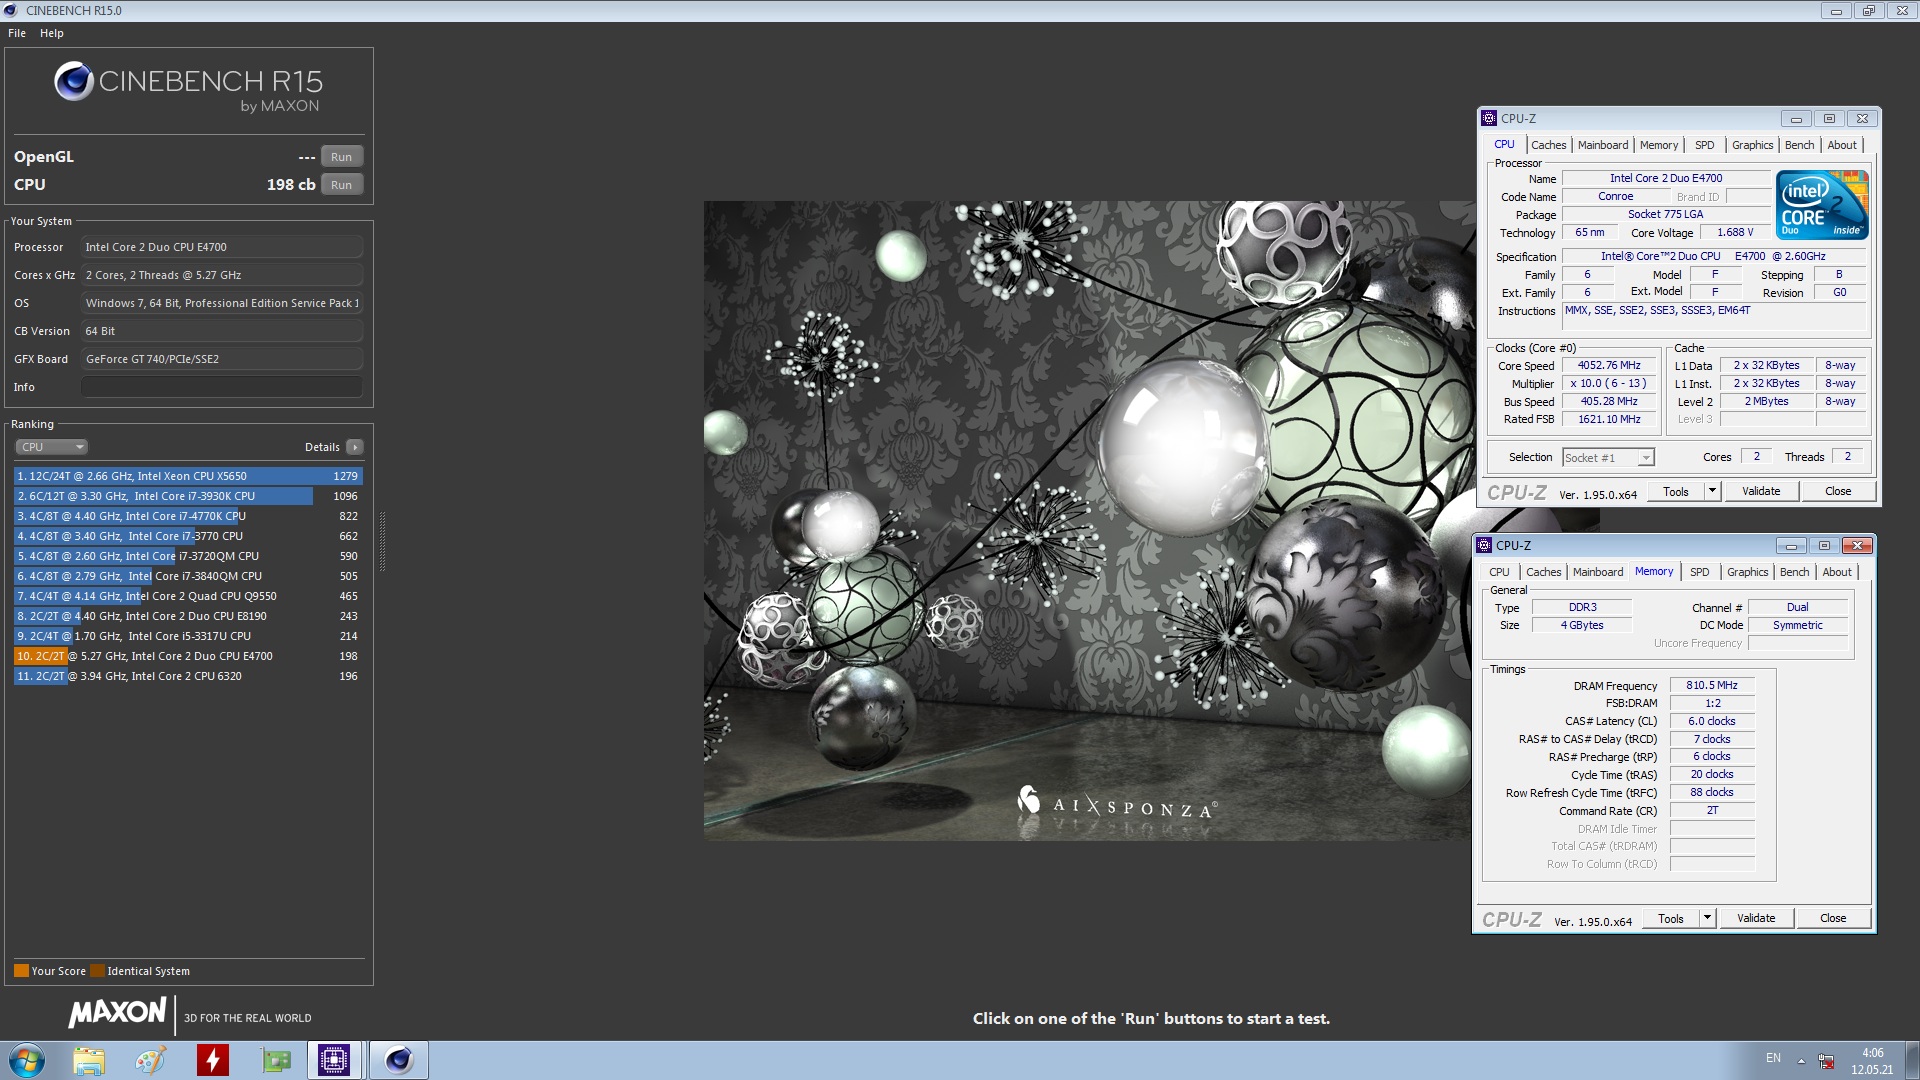
Task: Run the OpenGL benchmark
Action: pyautogui.click(x=342, y=157)
